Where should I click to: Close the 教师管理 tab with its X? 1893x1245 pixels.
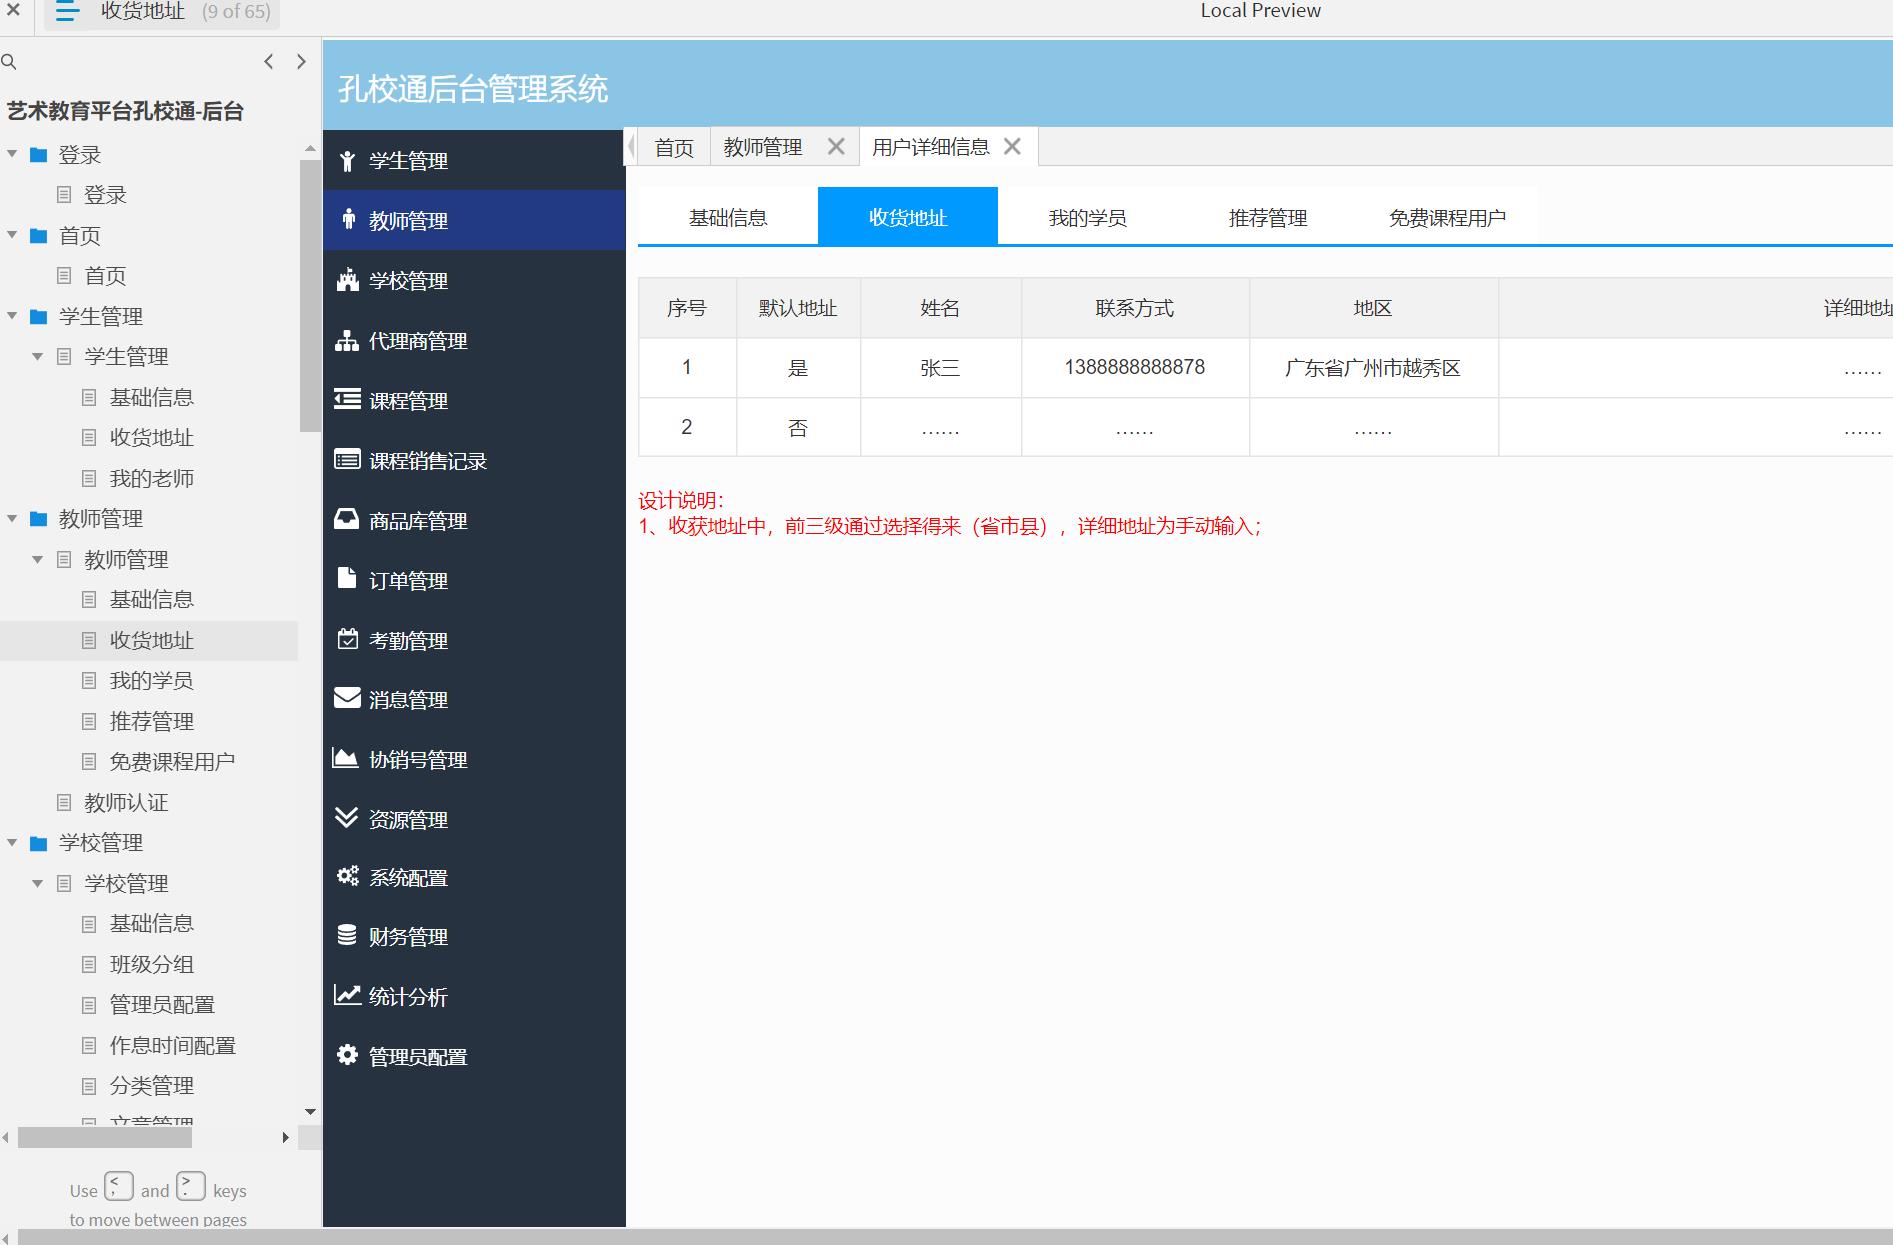click(x=836, y=147)
